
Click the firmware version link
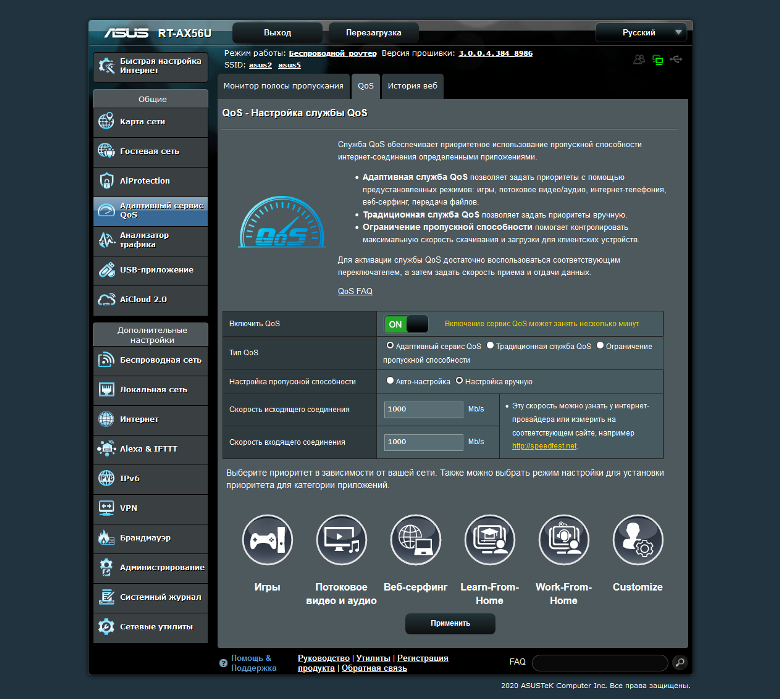495,53
